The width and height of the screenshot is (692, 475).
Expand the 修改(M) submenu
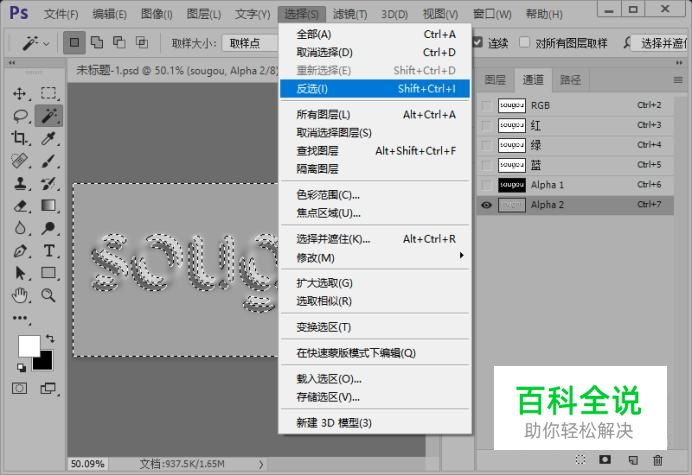[x=375, y=258]
